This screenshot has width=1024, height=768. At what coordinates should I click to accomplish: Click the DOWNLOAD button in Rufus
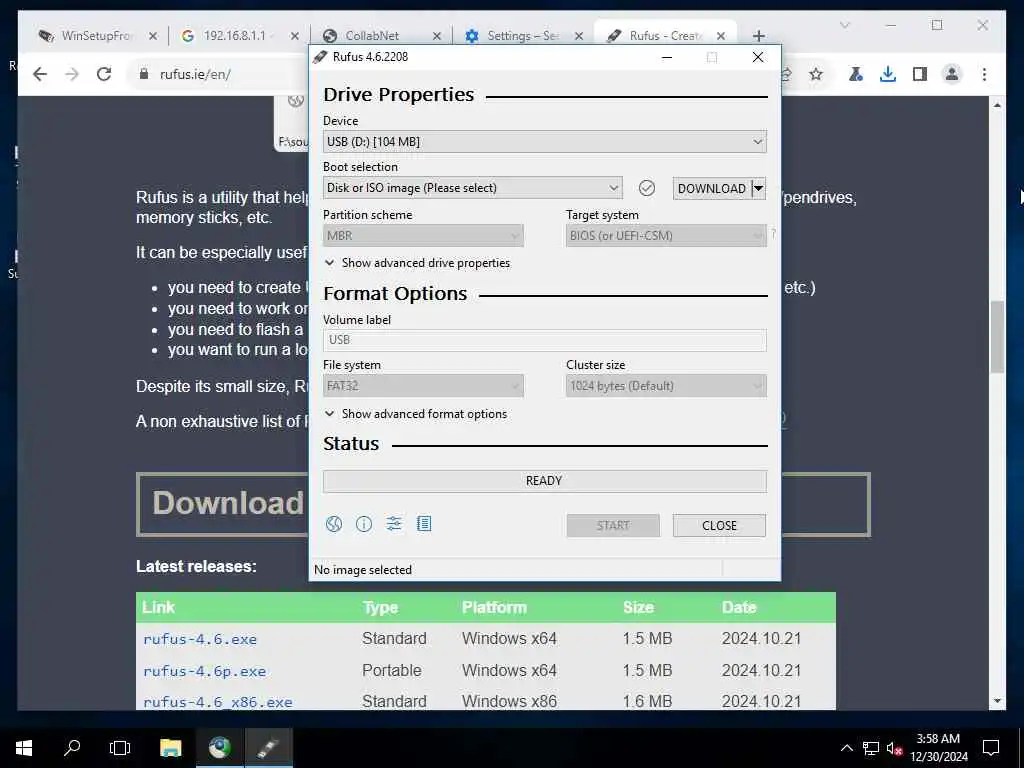point(712,188)
